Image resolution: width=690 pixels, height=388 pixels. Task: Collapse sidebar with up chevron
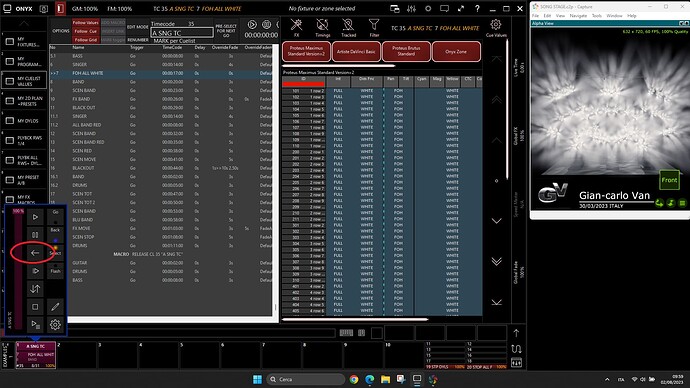tap(24, 23)
